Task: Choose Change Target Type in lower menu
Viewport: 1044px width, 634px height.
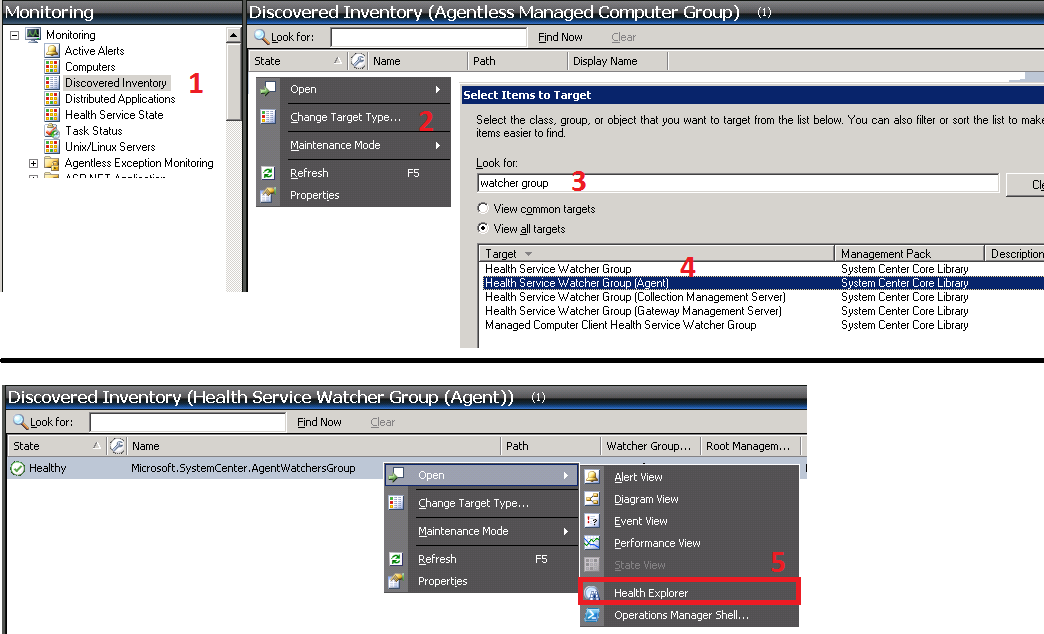Action: coord(473,503)
